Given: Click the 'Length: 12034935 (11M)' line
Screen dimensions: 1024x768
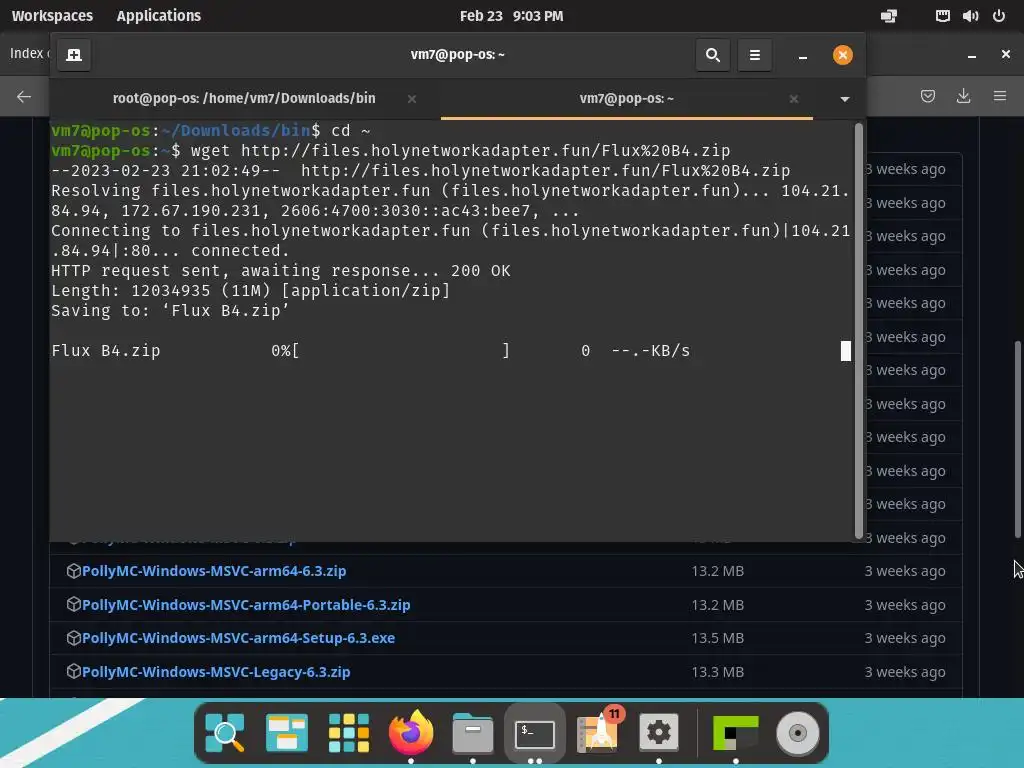Looking at the screenshot, I should click(251, 291).
